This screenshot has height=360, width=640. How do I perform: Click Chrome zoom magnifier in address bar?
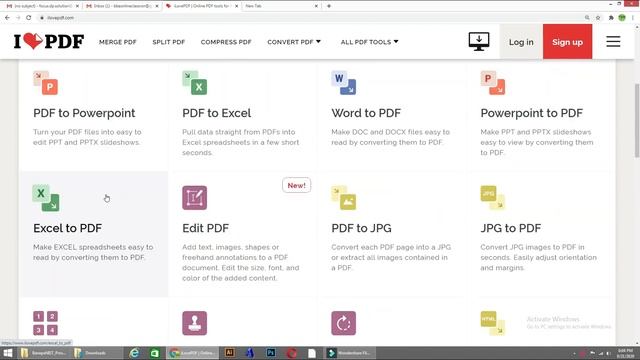tap(587, 18)
